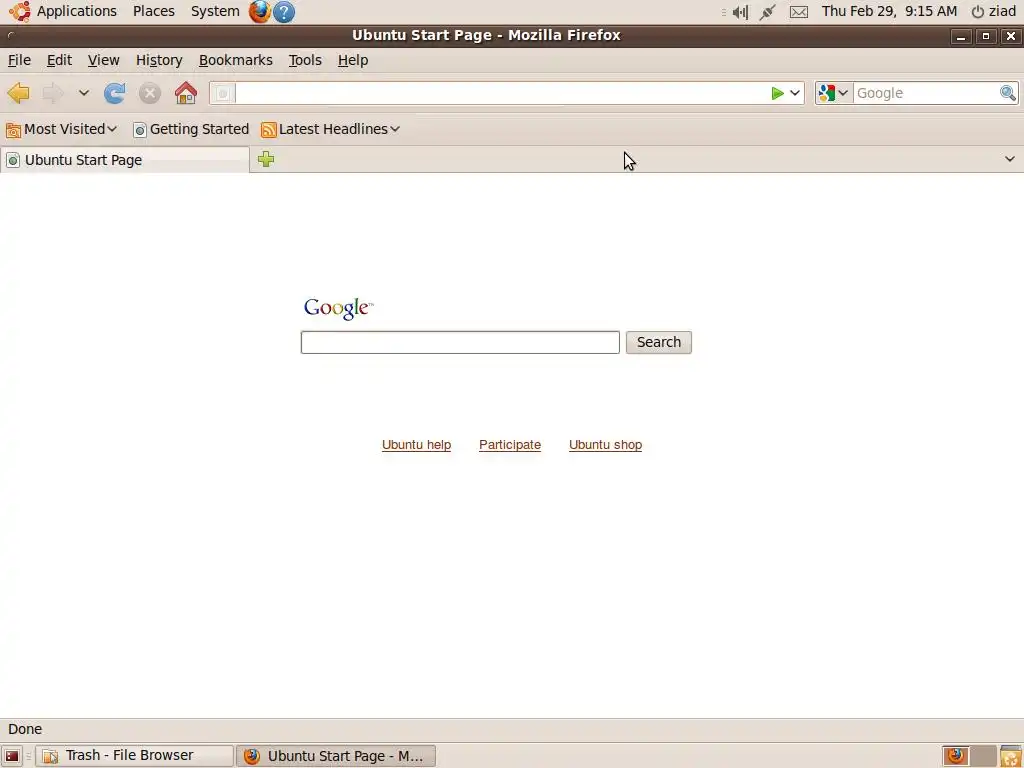Open the System menu in top panel
The height and width of the screenshot is (768, 1024).
click(x=215, y=11)
